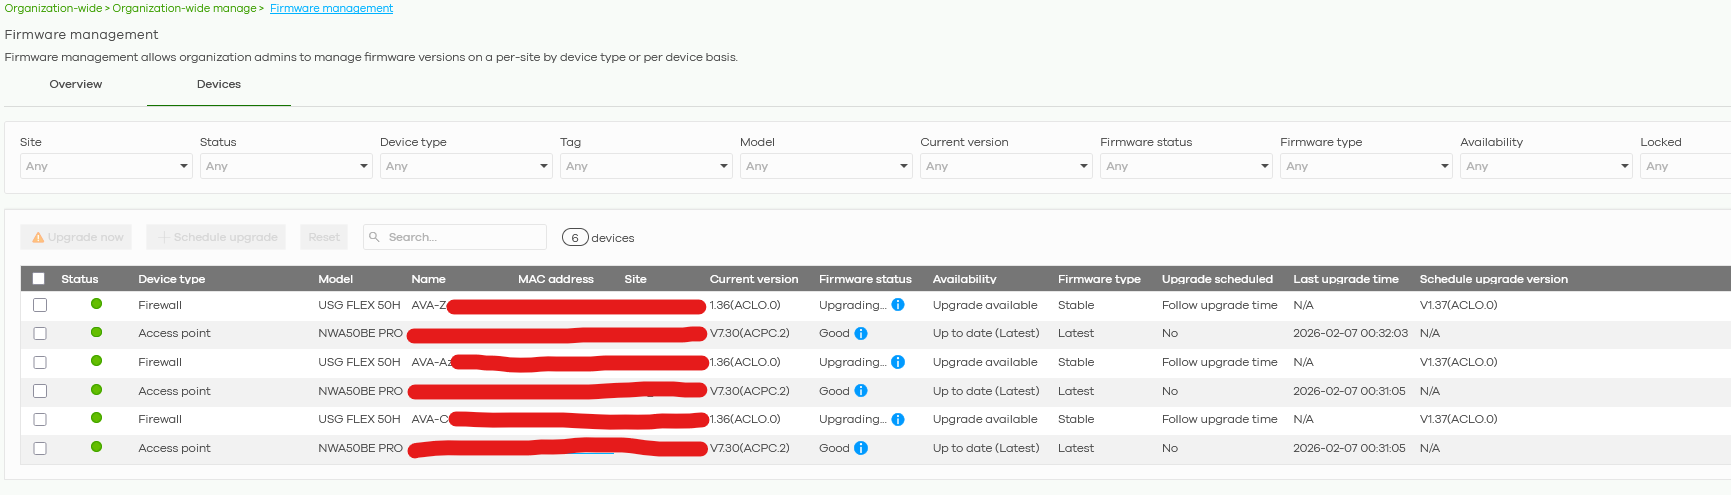This screenshot has height=495, width=1731.
Task: Click the first Organization-wide breadcrumb
Action: pyautogui.click(x=53, y=8)
